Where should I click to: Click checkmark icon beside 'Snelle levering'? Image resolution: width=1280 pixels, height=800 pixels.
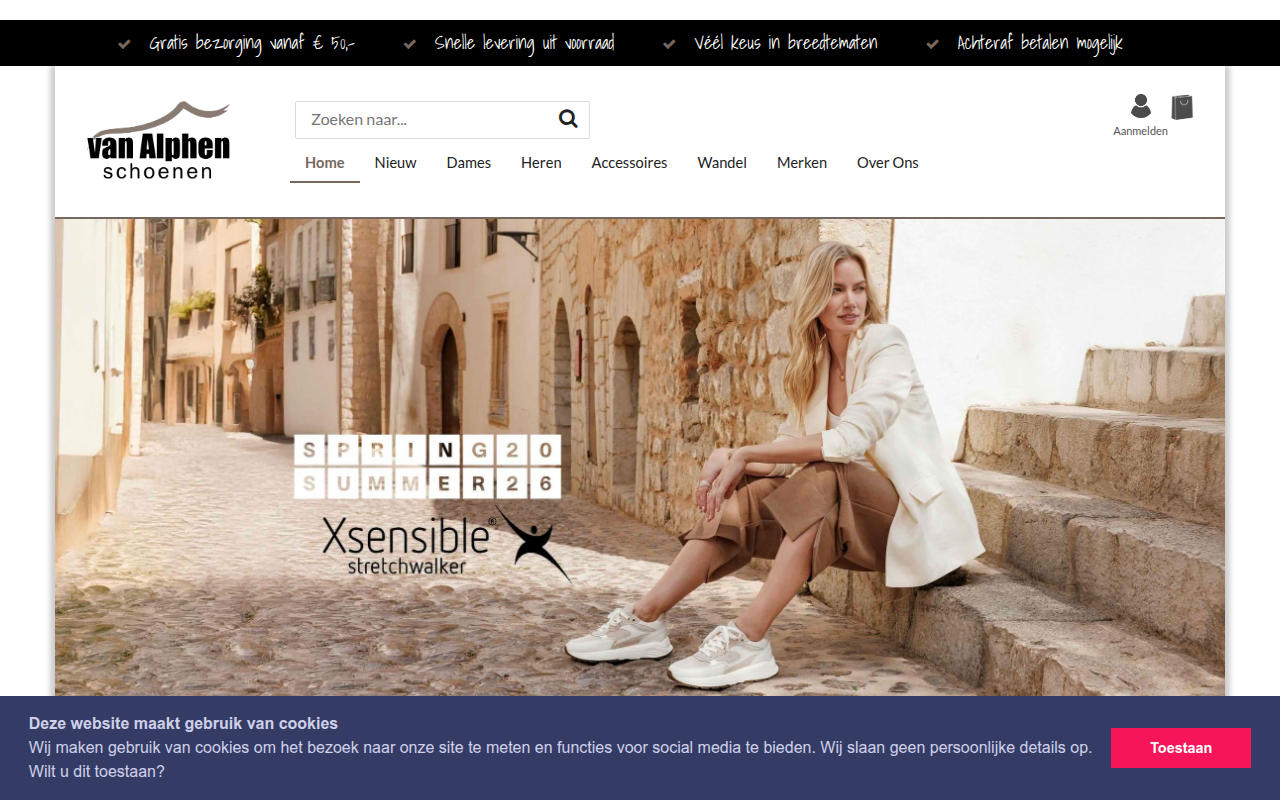click(x=410, y=44)
